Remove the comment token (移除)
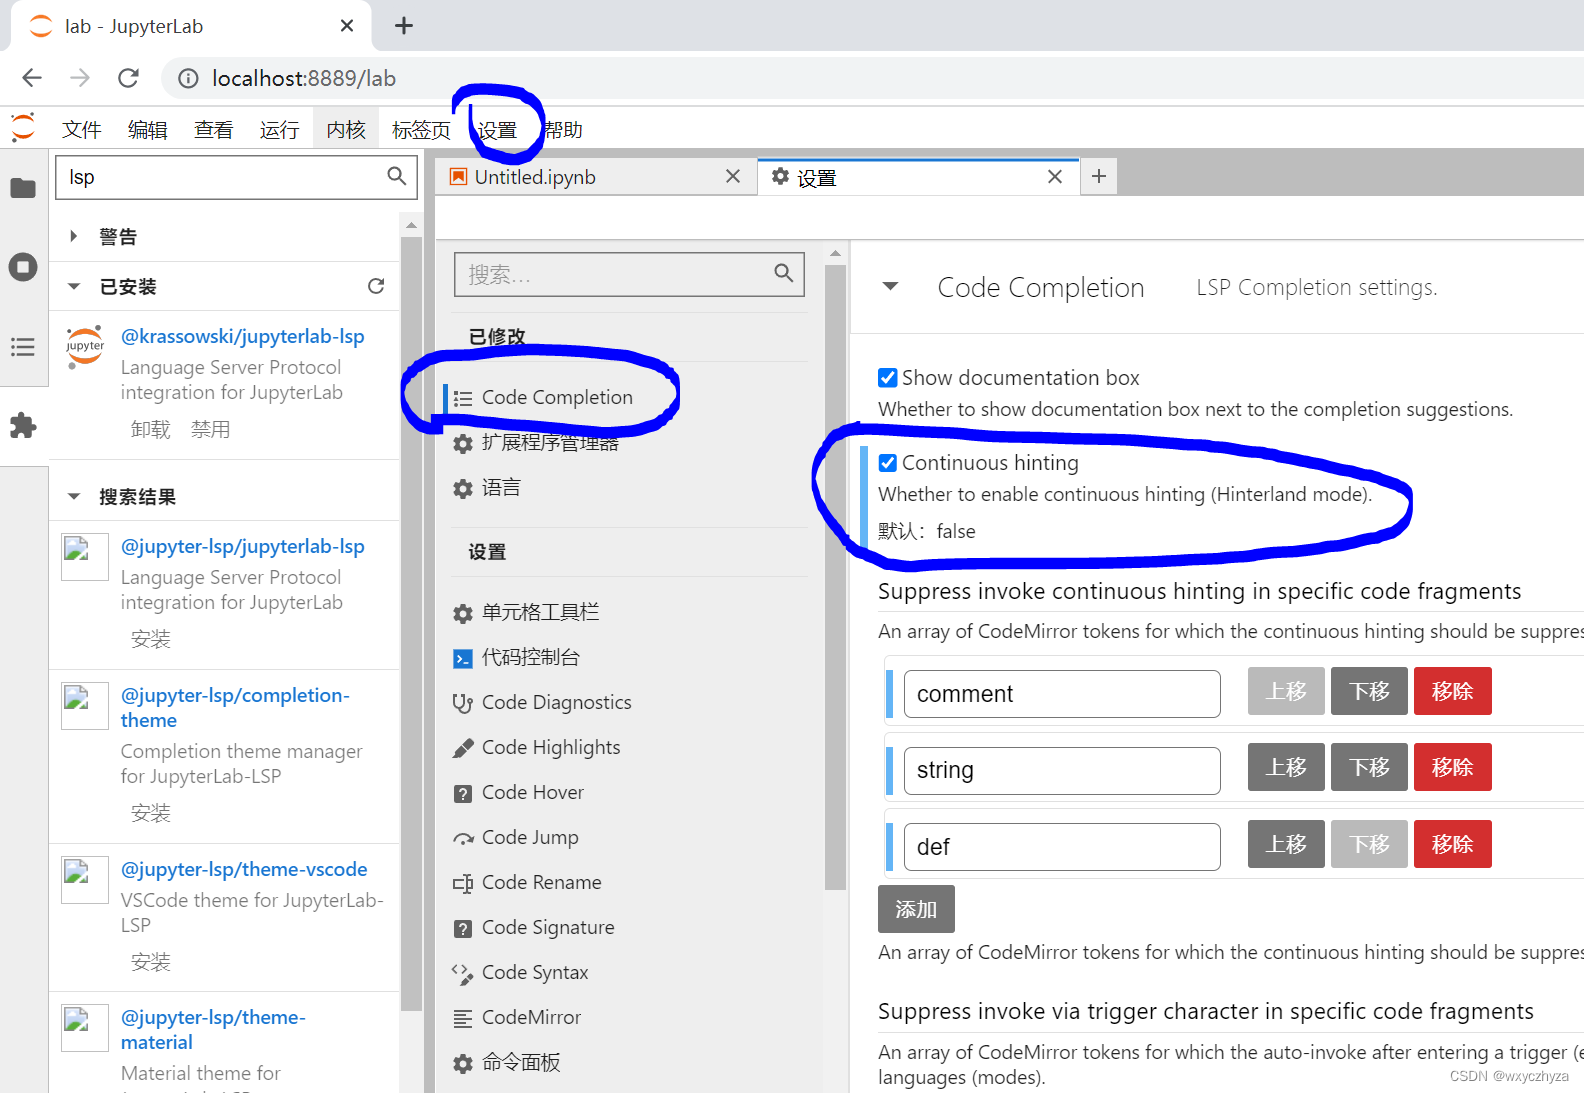 click(x=1452, y=691)
